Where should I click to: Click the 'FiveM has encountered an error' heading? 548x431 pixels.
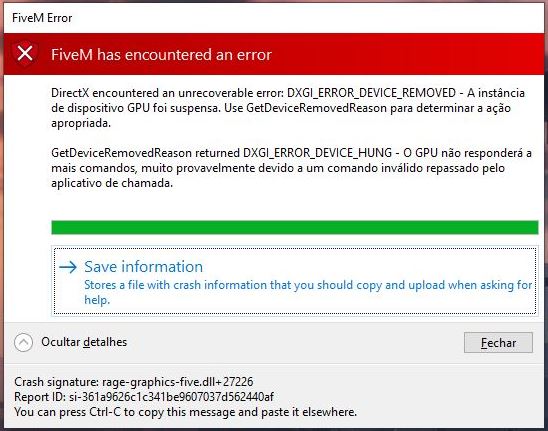tap(161, 55)
